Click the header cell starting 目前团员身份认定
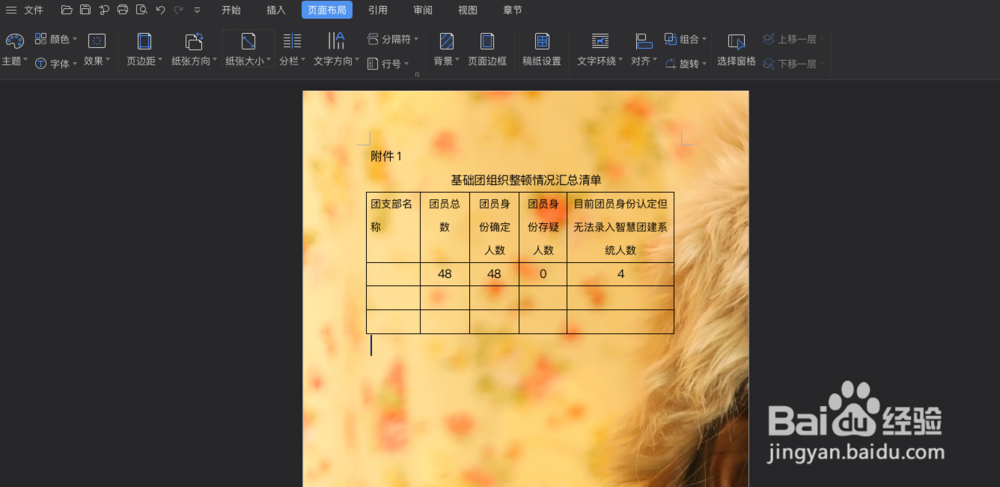The image size is (1000, 487). click(x=621, y=227)
